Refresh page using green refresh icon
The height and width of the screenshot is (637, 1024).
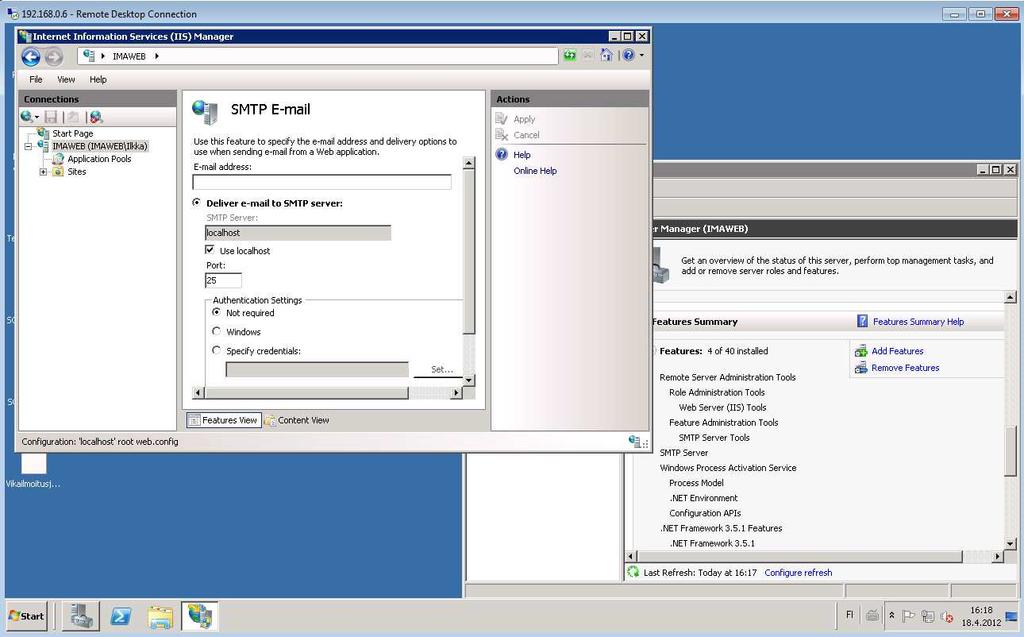(x=570, y=56)
